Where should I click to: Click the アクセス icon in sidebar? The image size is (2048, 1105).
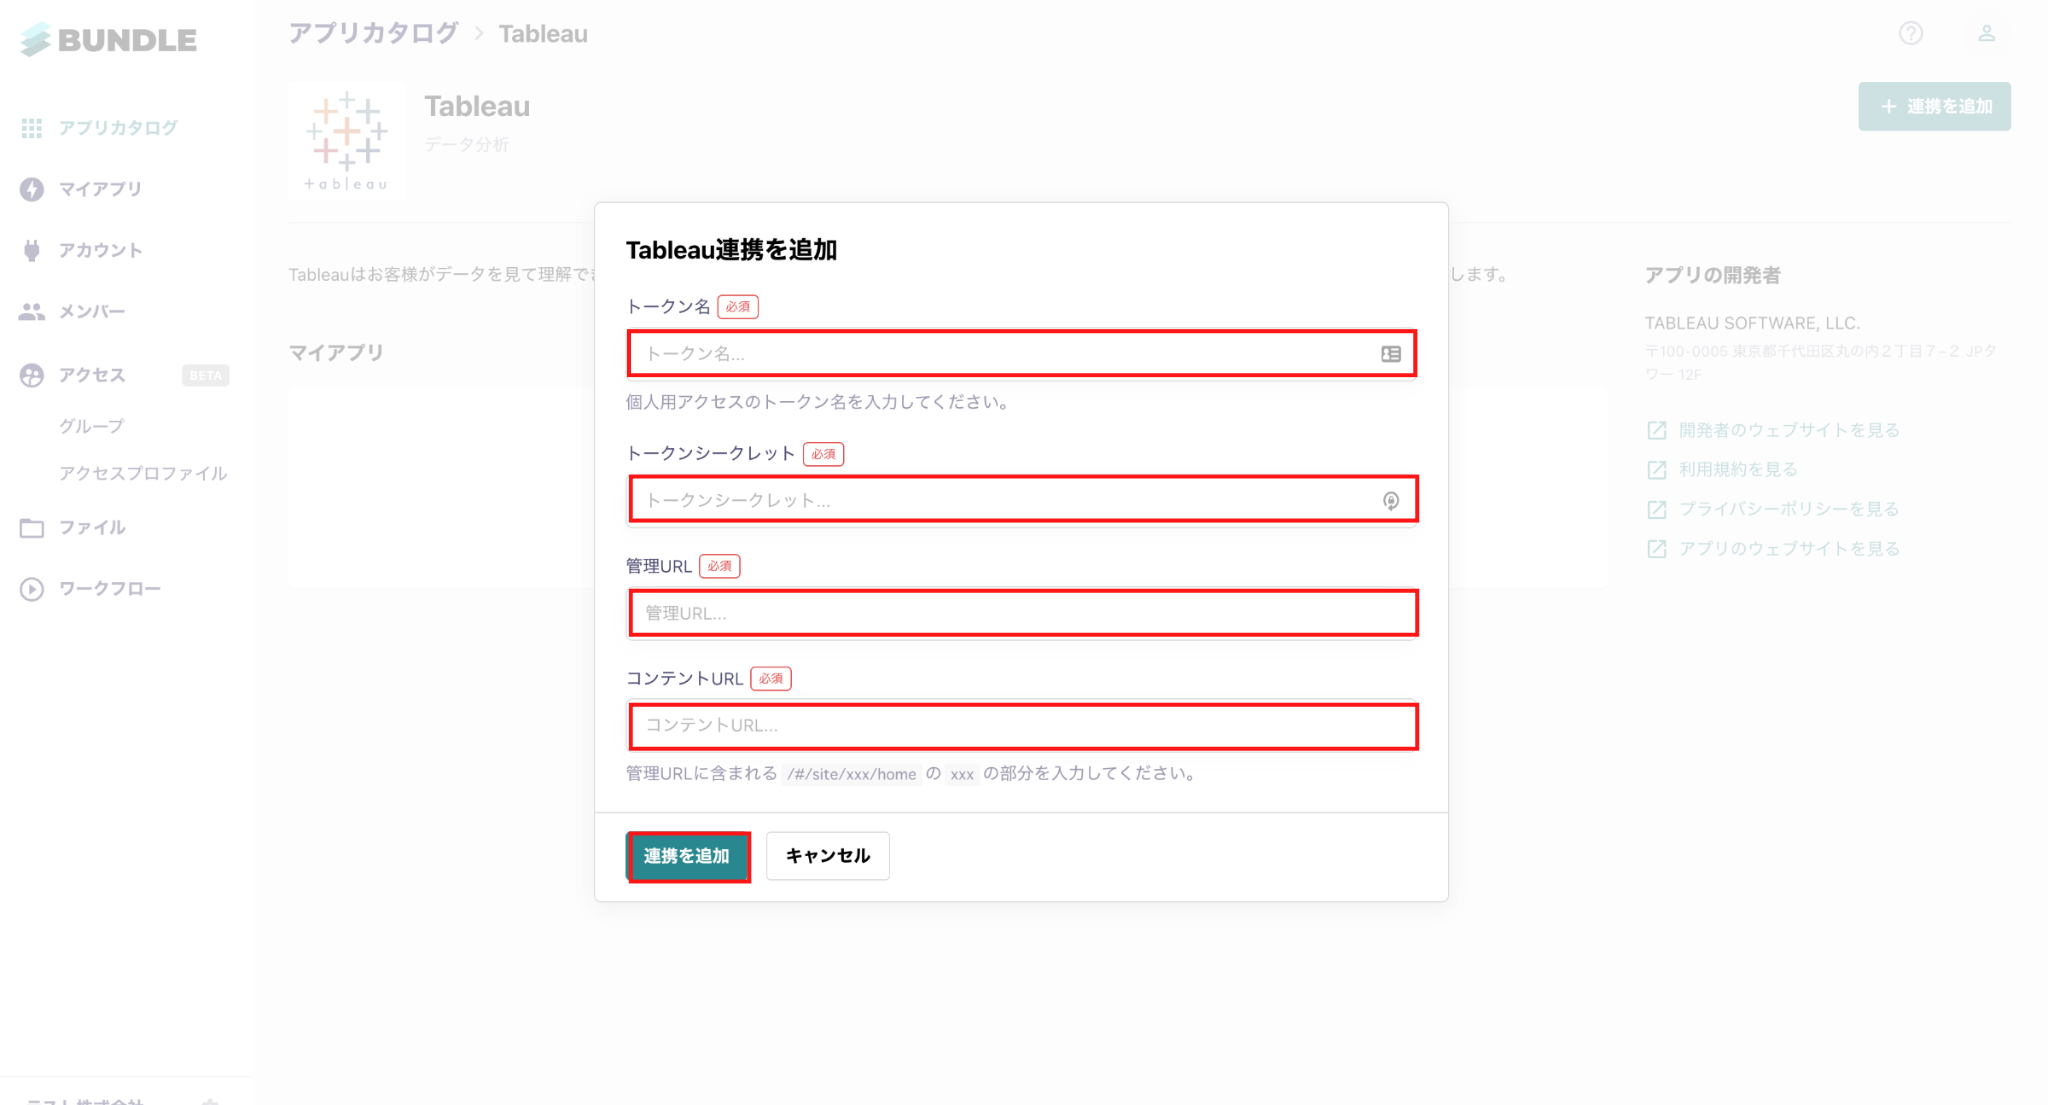click(32, 375)
